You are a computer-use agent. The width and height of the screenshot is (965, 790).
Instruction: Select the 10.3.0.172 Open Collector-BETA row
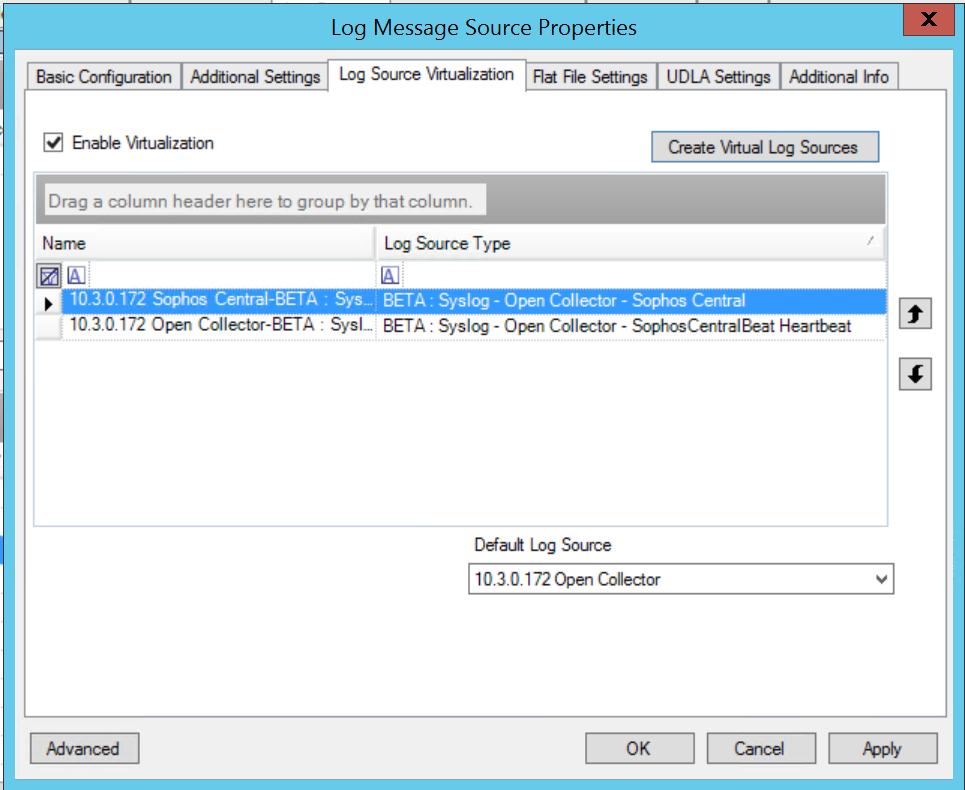click(x=220, y=326)
